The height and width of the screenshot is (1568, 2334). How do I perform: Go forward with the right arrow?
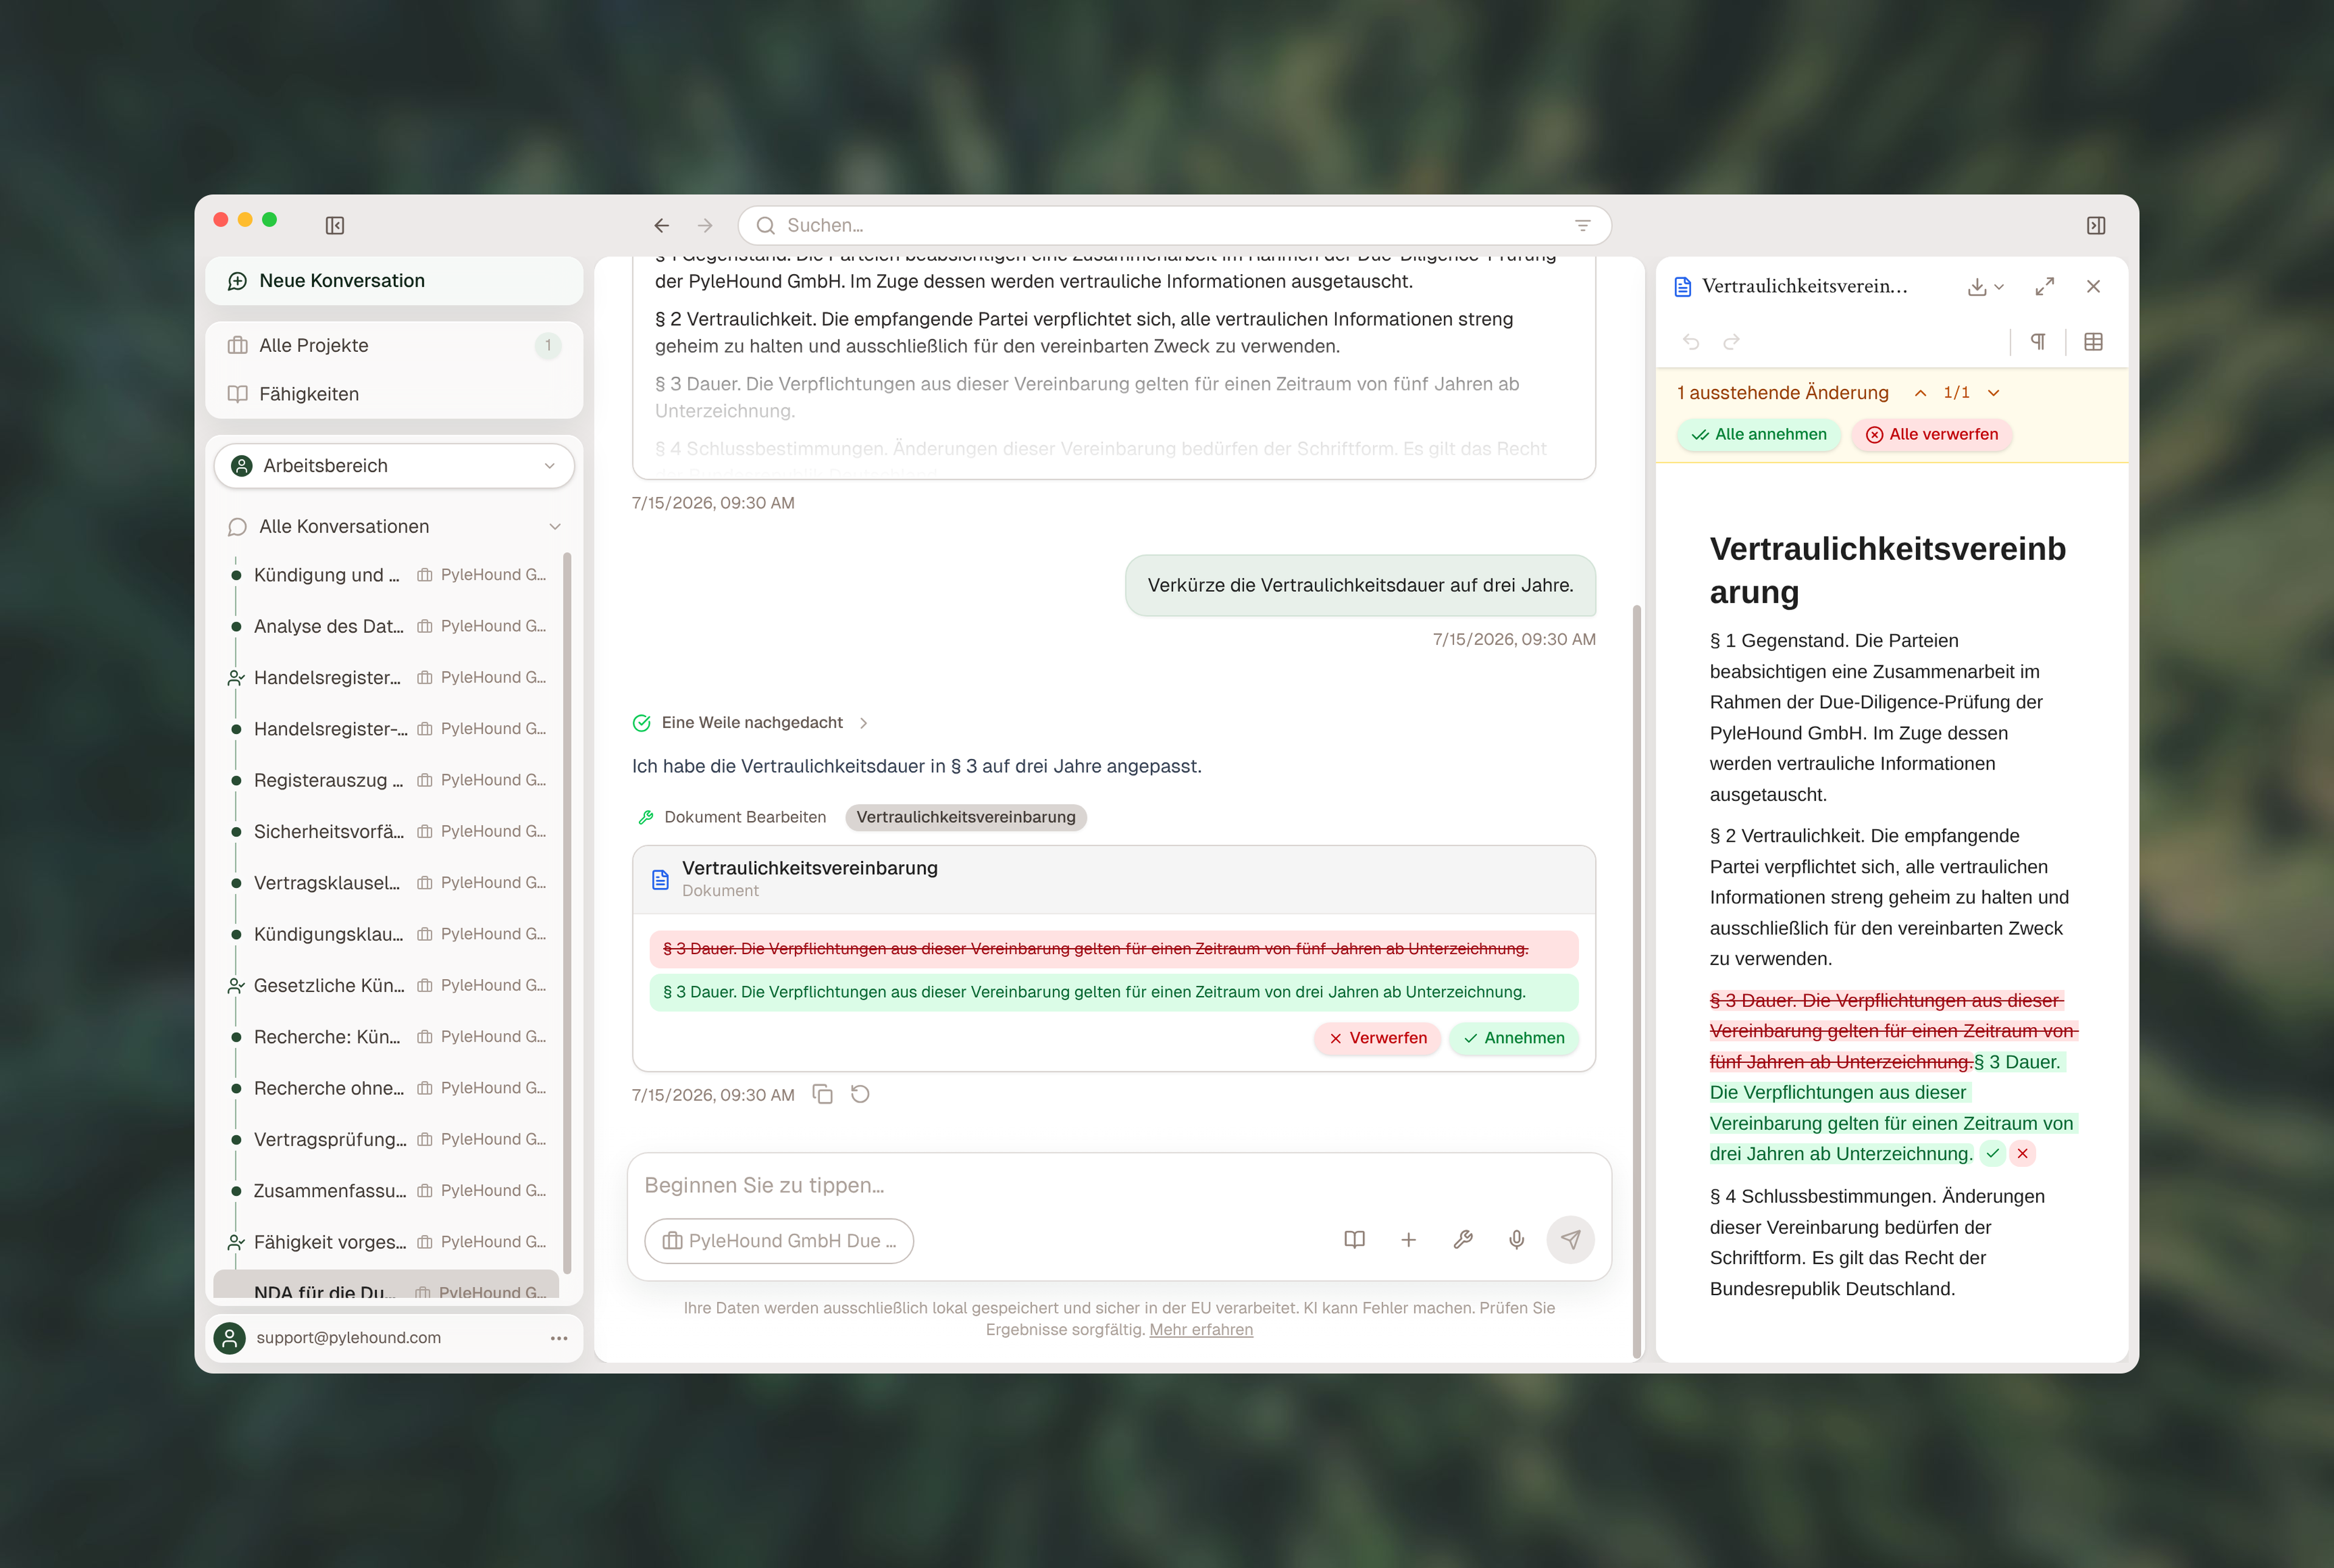coord(705,226)
